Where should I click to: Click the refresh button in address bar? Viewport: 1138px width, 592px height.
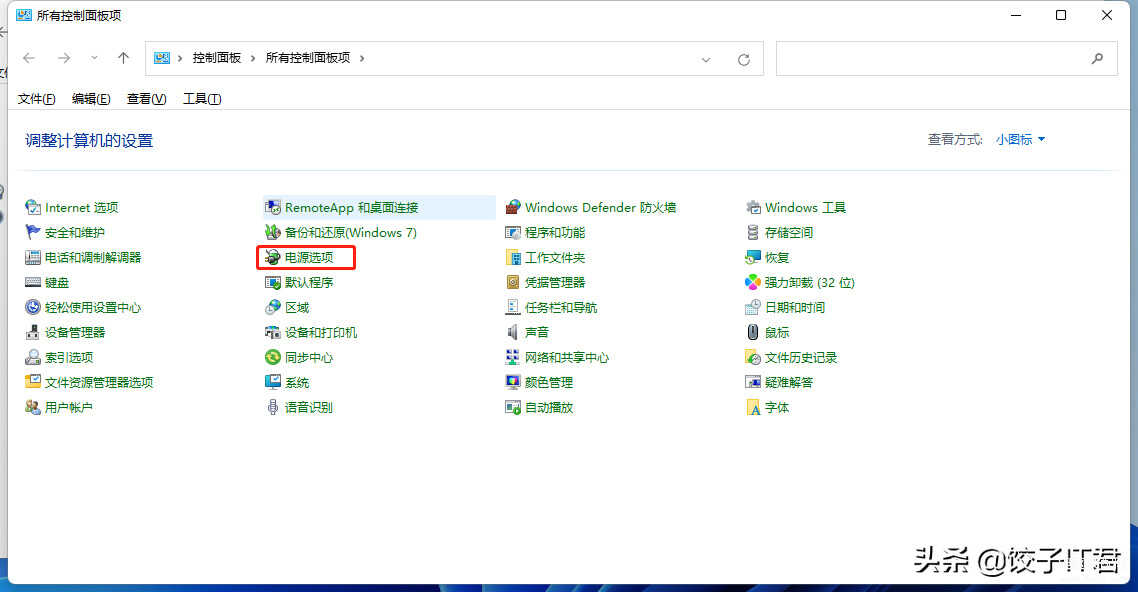click(743, 59)
